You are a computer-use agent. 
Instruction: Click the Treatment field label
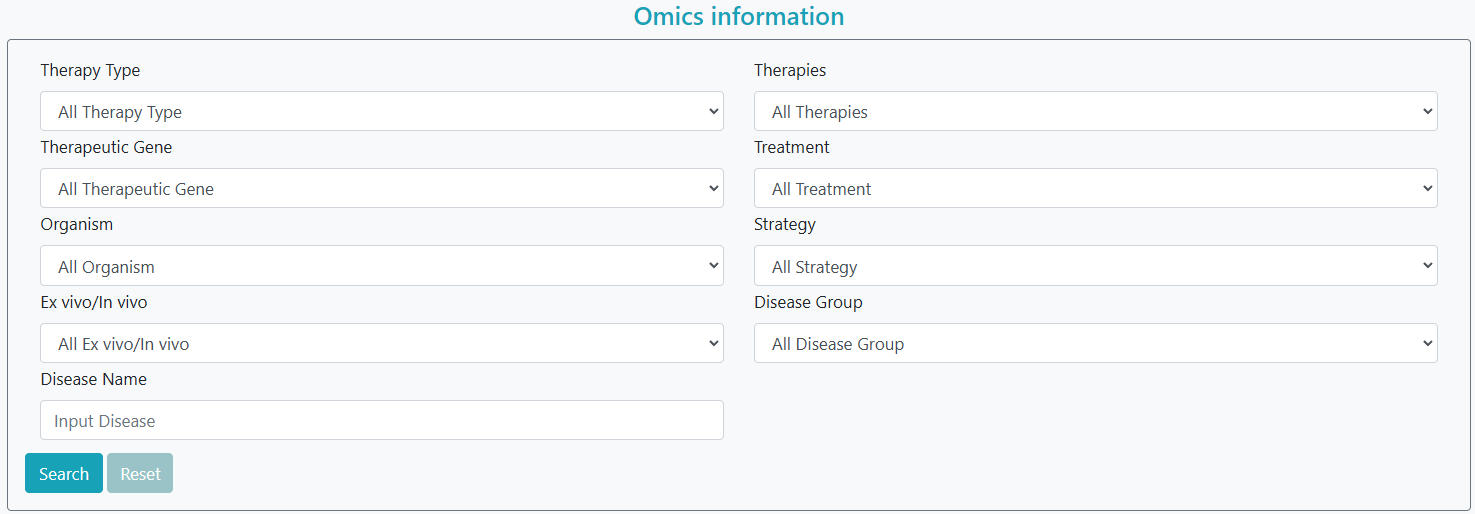[x=792, y=147]
